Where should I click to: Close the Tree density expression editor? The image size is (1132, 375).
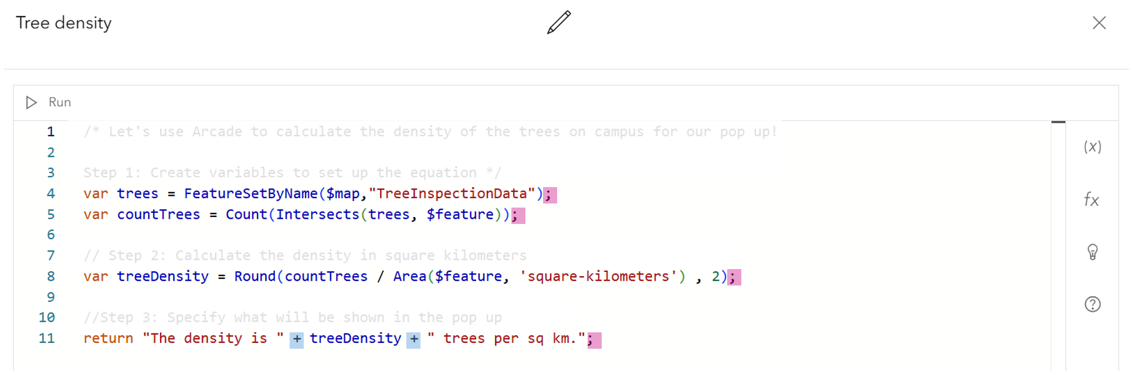(x=1099, y=23)
